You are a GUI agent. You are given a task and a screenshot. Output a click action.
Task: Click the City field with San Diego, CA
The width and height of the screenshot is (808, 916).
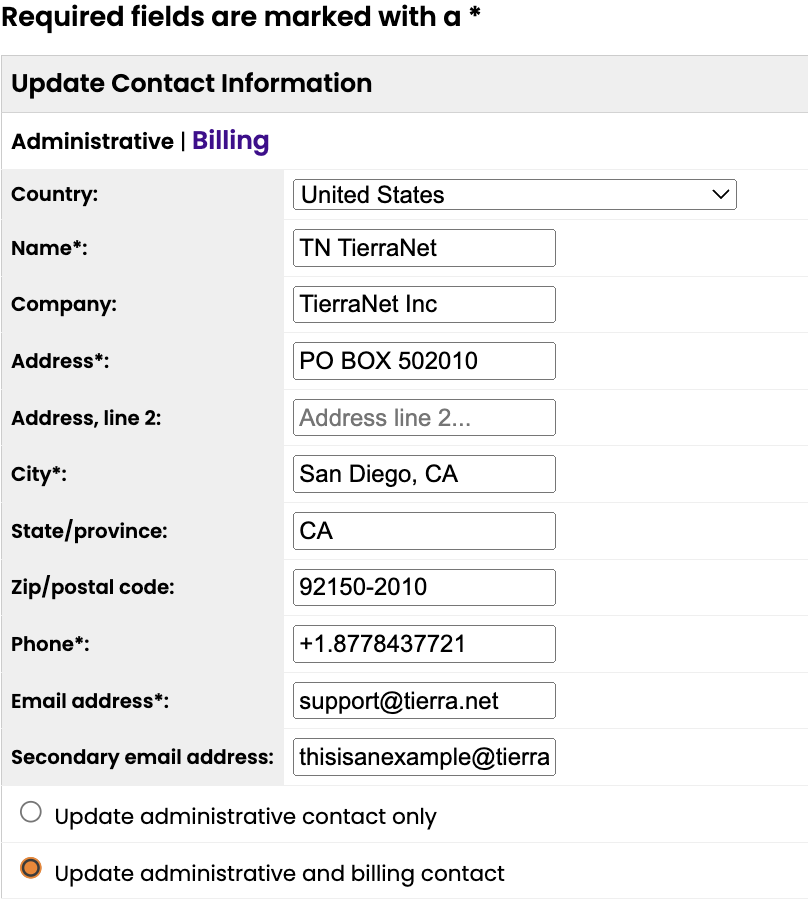424,474
